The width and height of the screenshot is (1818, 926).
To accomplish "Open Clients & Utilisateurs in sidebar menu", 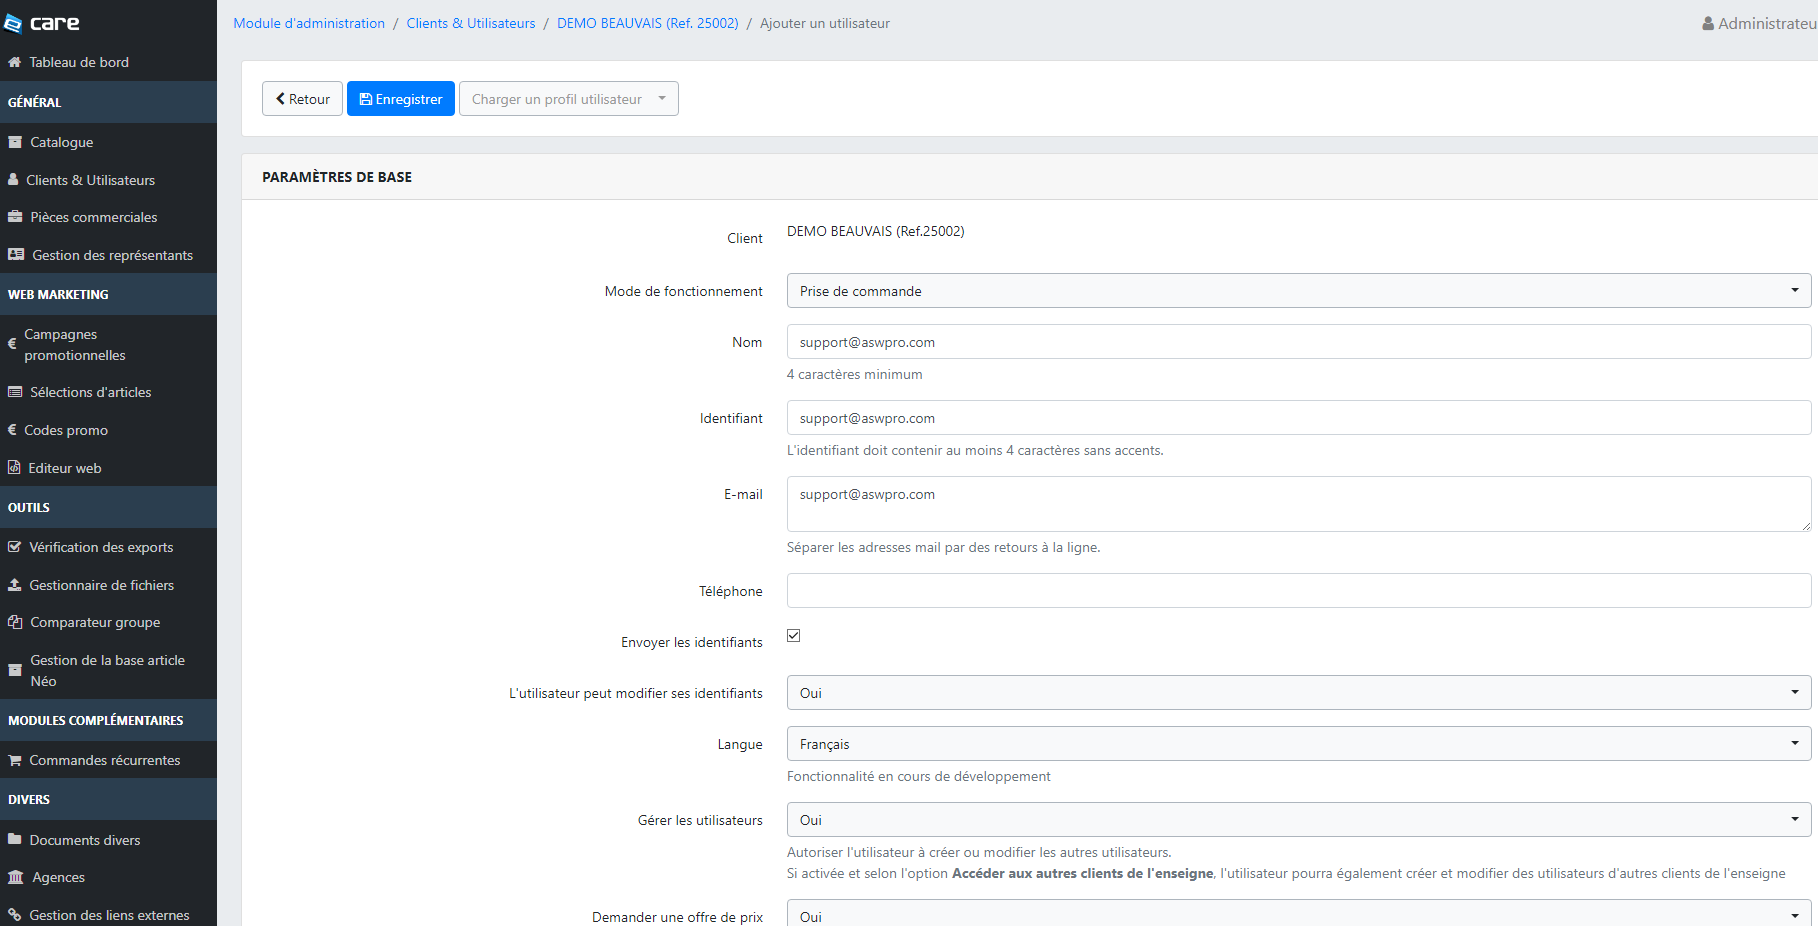I will pyautogui.click(x=90, y=180).
